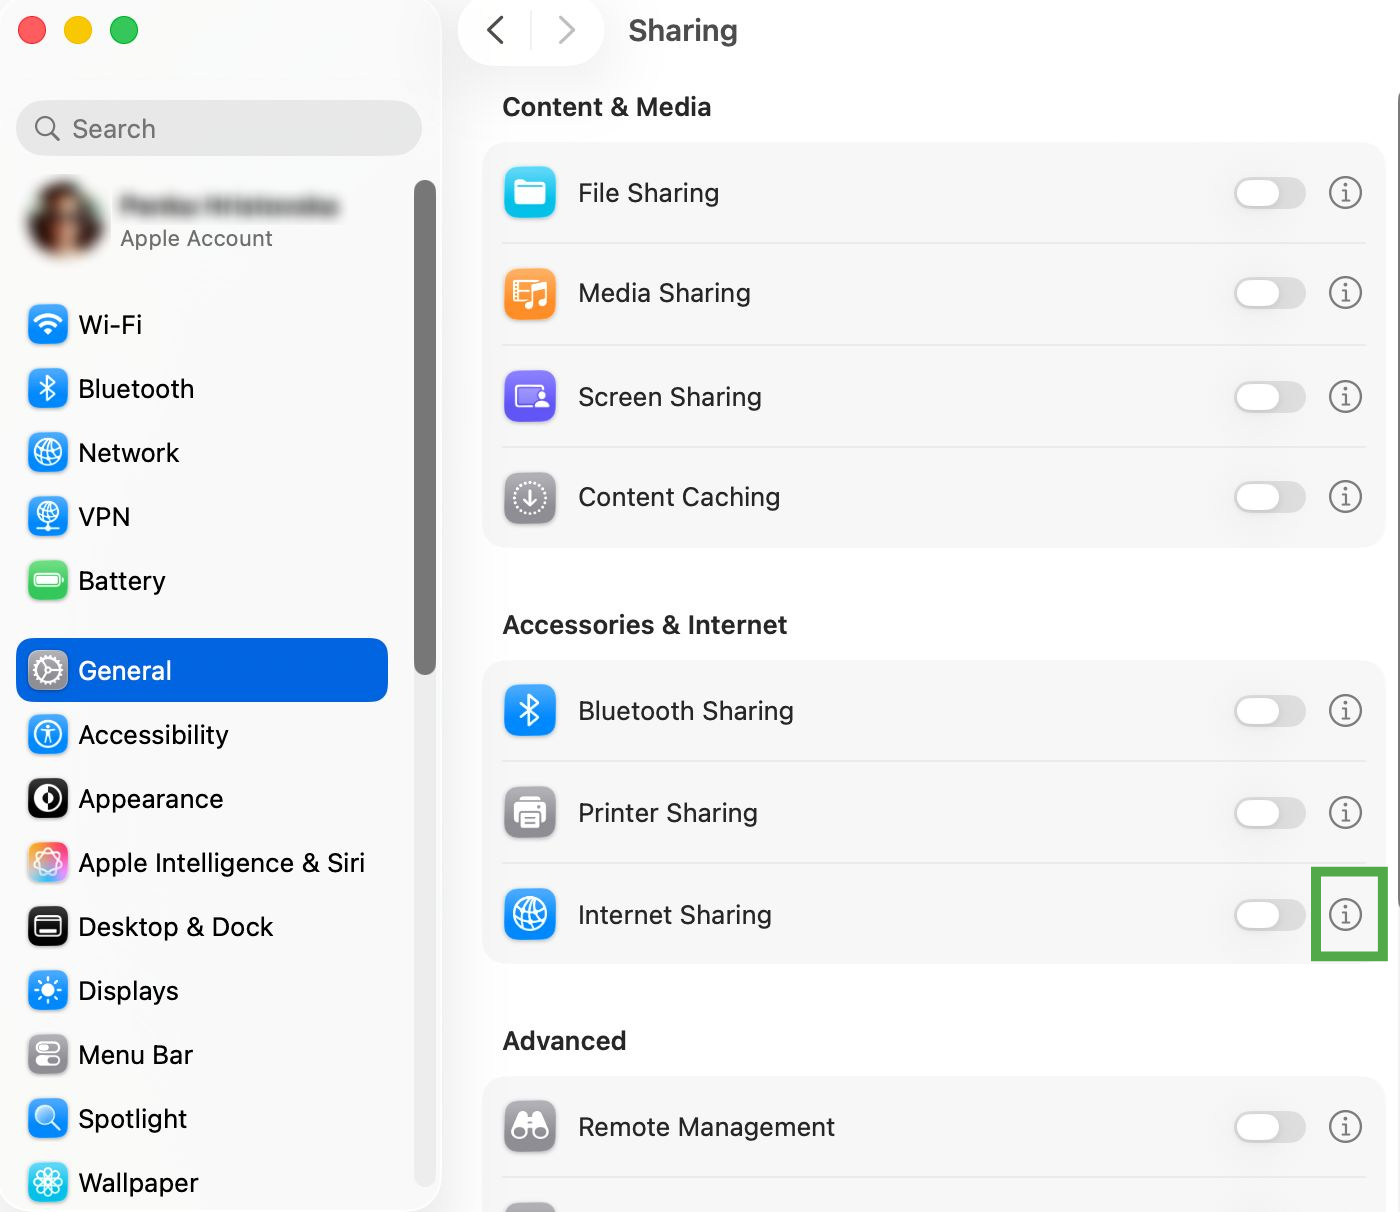Click the File Sharing folder icon

pyautogui.click(x=530, y=193)
